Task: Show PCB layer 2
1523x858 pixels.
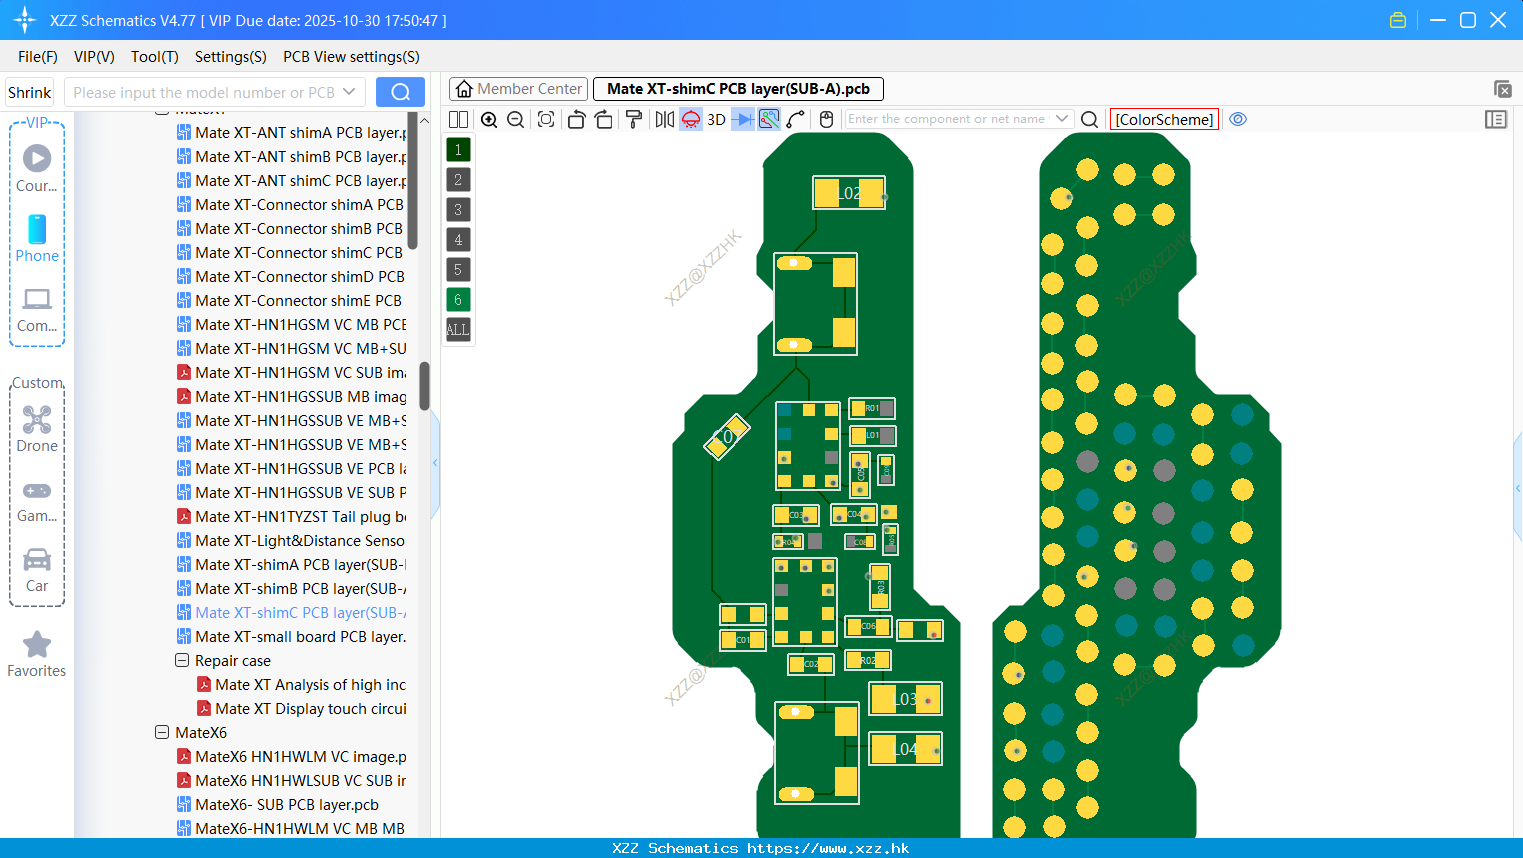Action: pos(458,180)
